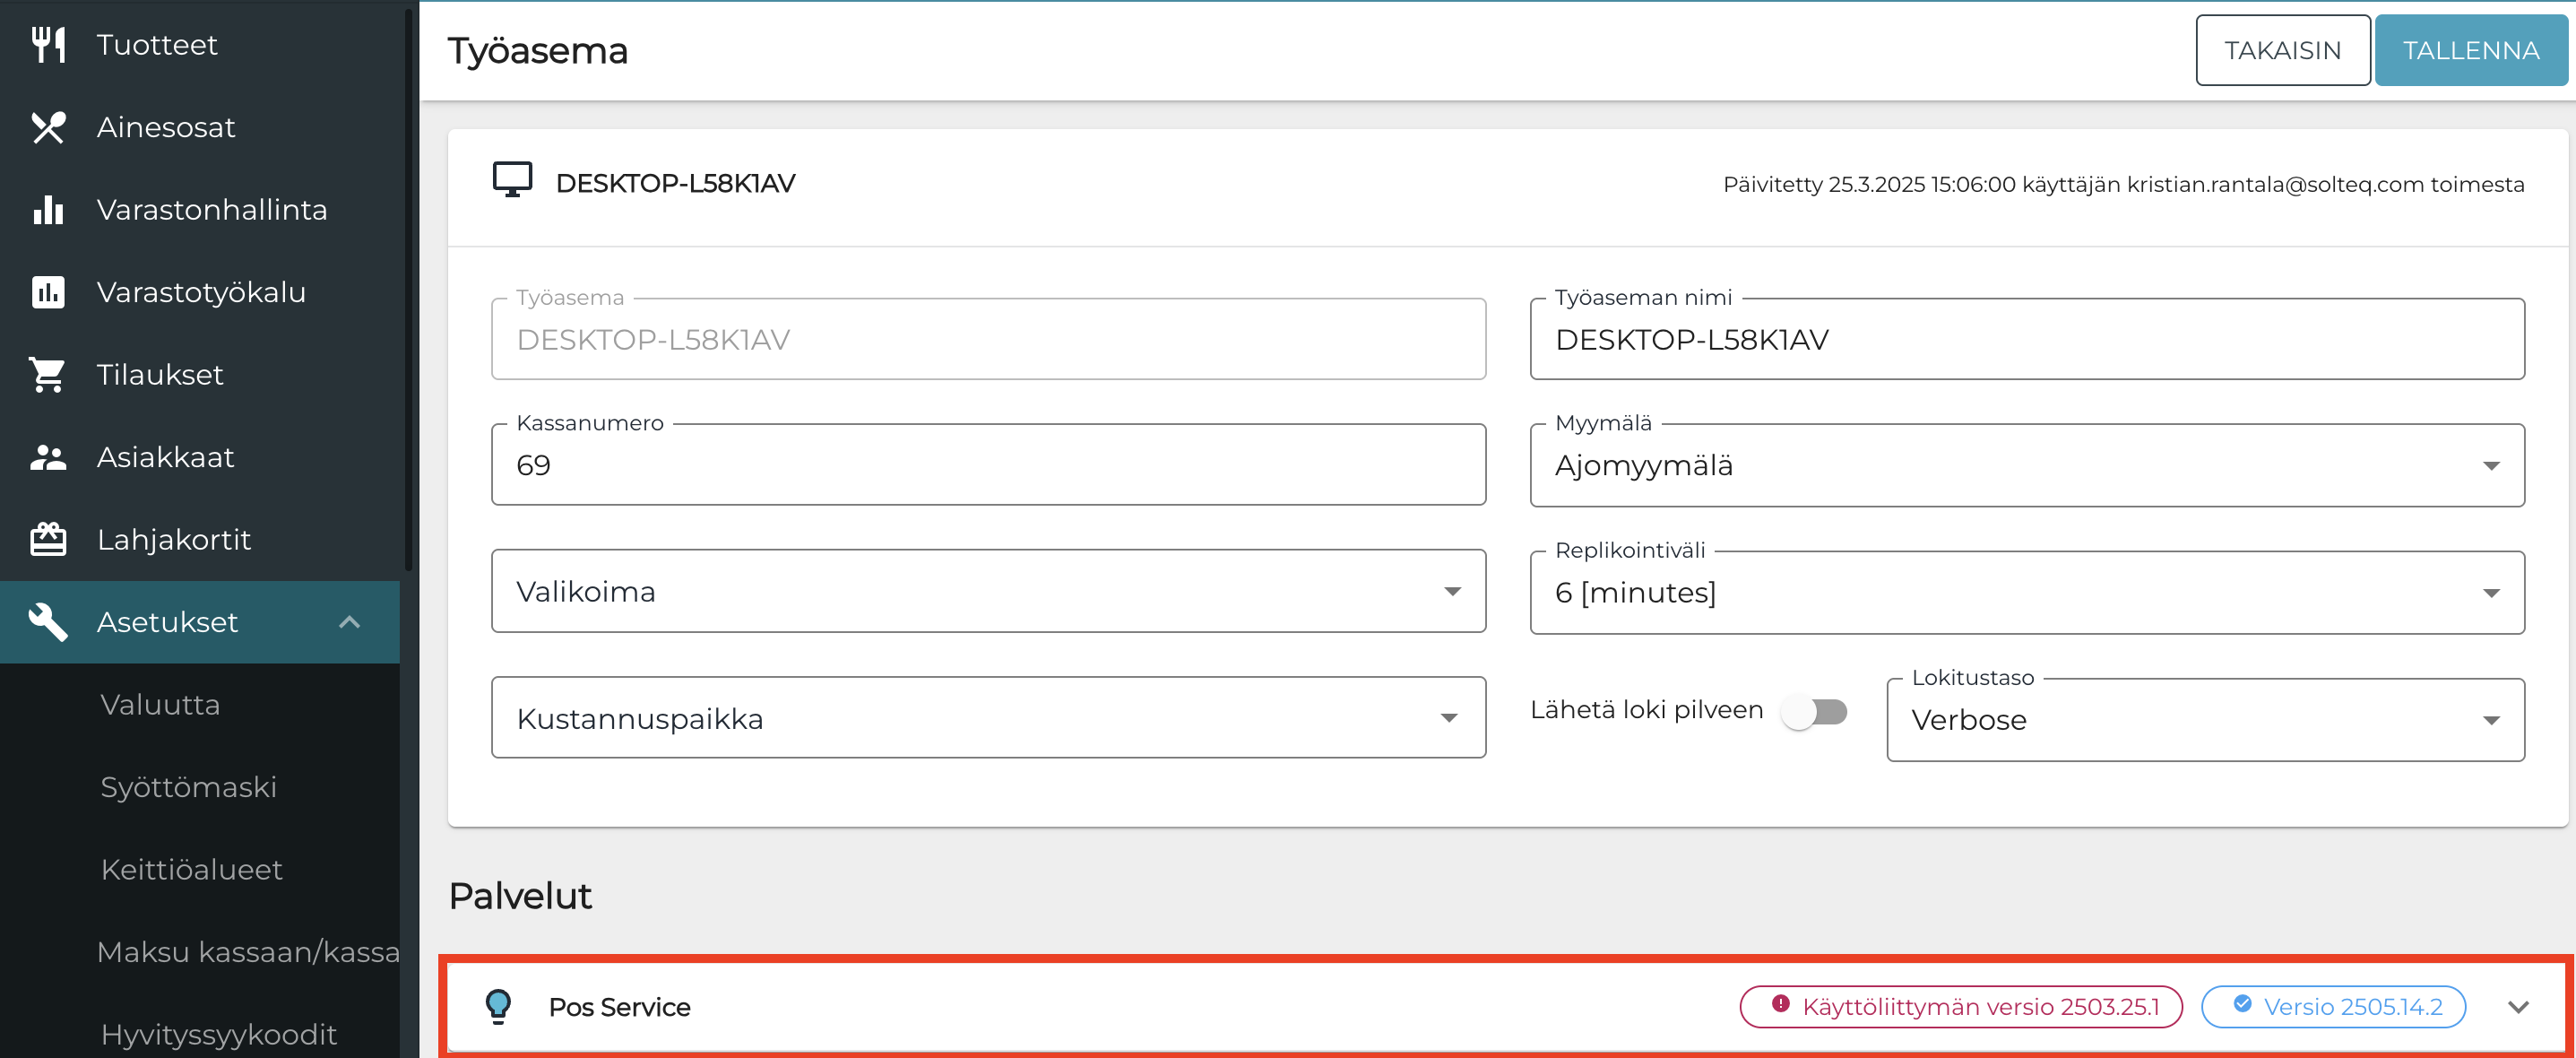
Task: Click the Kassanumero input field
Action: click(987, 466)
